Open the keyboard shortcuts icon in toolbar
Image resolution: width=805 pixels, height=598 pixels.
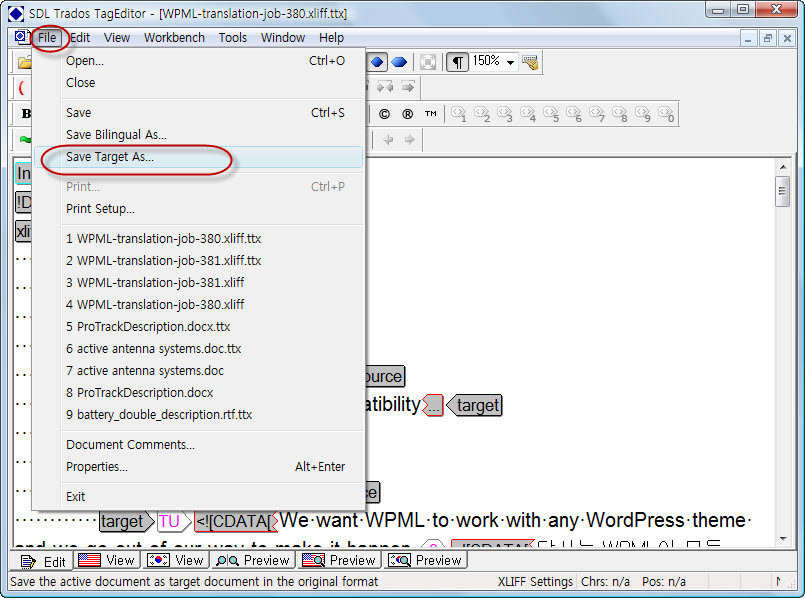coord(530,62)
